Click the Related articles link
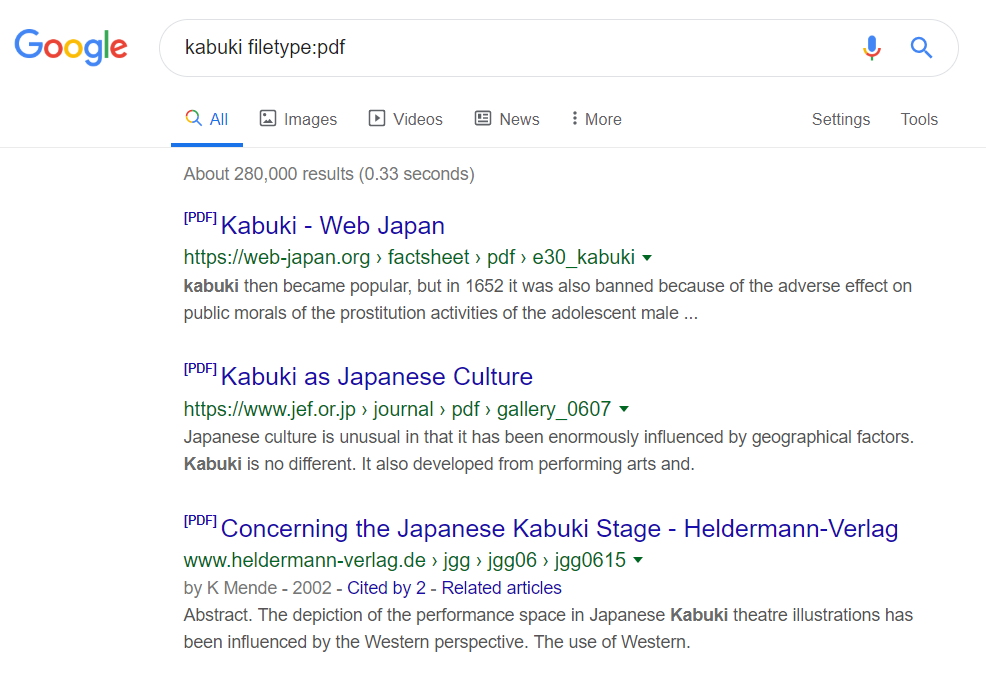 click(501, 588)
